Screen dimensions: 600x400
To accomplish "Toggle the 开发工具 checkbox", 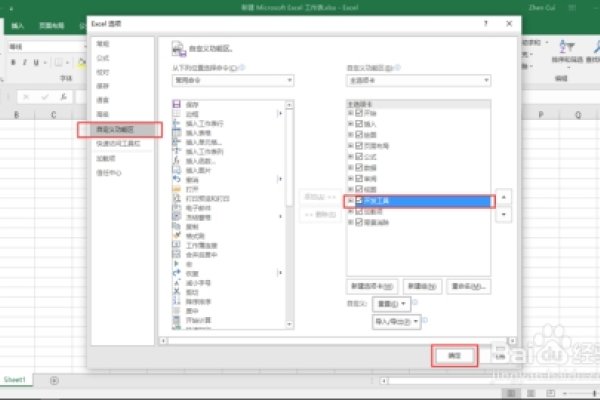I will coord(359,200).
